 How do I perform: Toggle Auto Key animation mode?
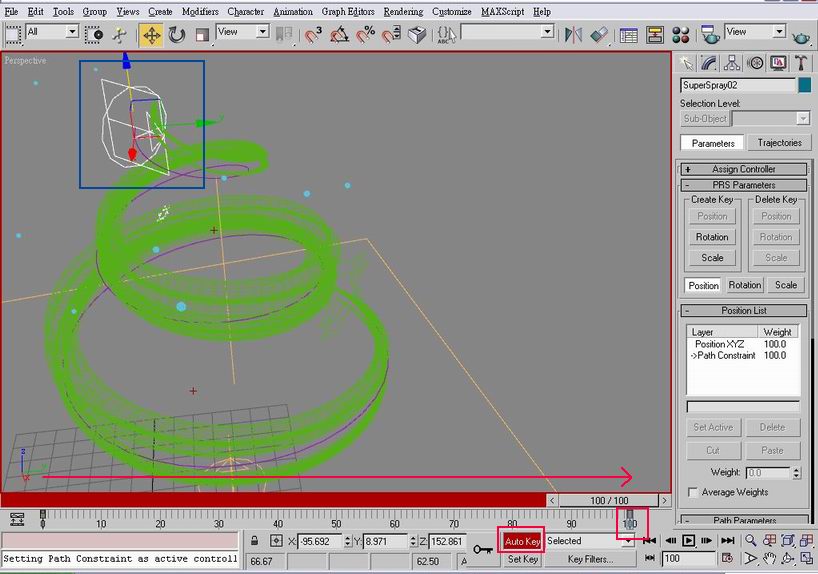pyautogui.click(x=521, y=541)
